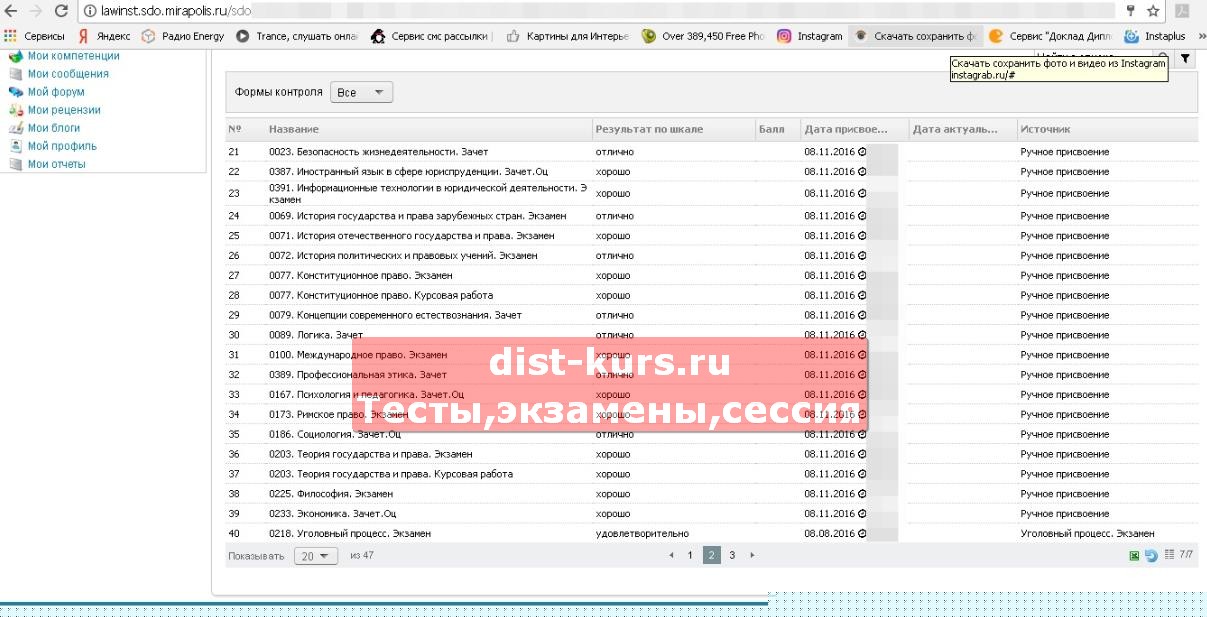Viewport: 1207px width, 617px height.
Task: Open Мои сообщения in the sidebar
Action: click(68, 74)
